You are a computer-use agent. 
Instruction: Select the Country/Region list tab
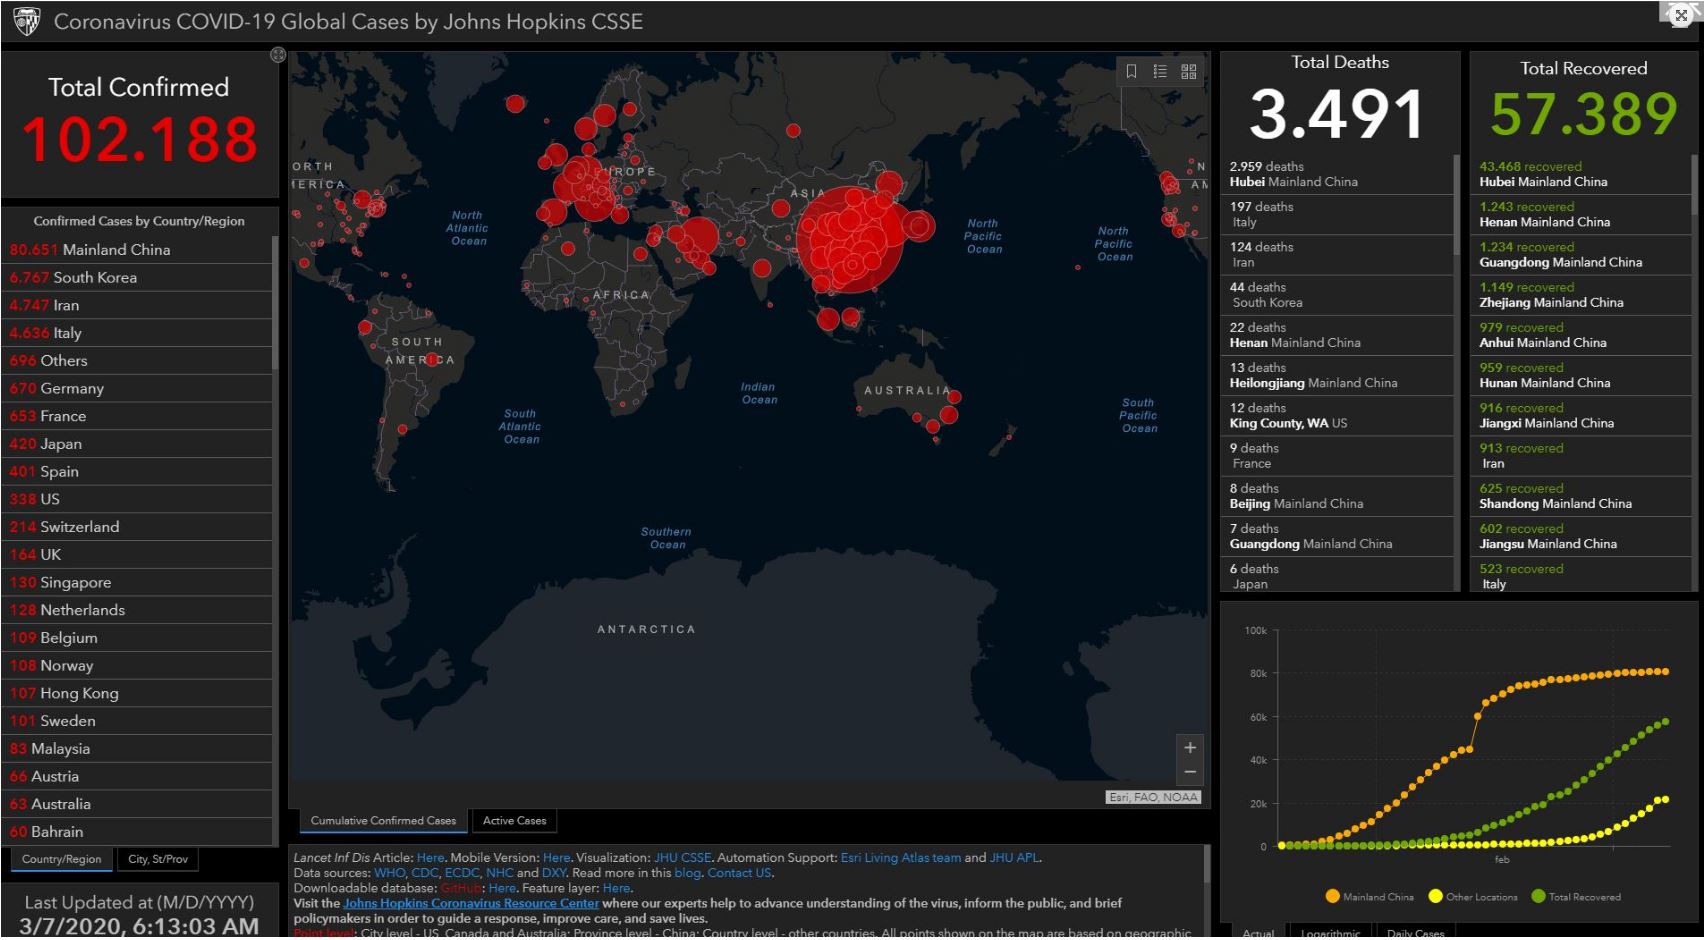click(62, 859)
